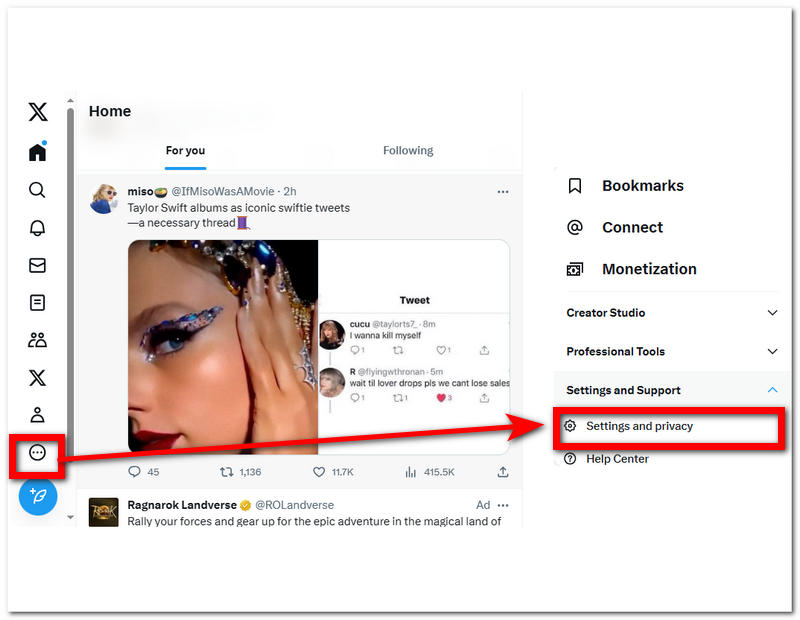Open Lists icon in sidebar
Viewport: 800px width, 620px height.
point(37,303)
